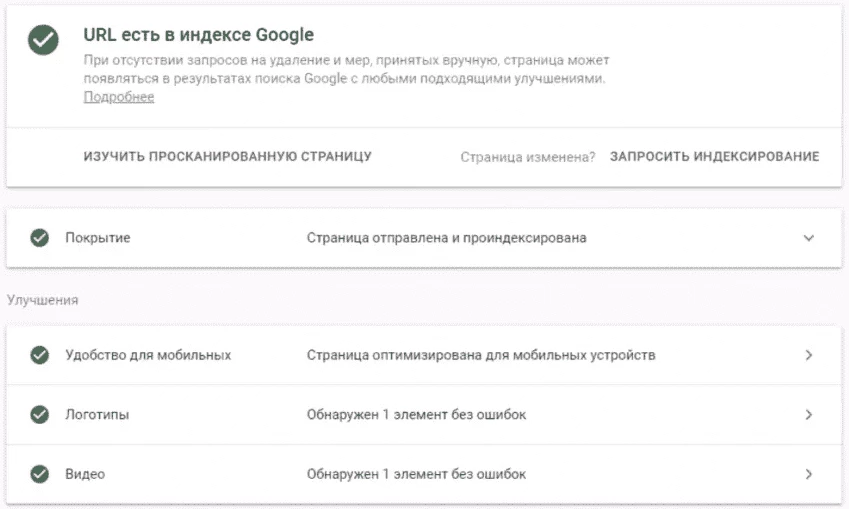This screenshot has width=849, height=509.
Task: Click Видео row 'Обнаружен 1 элемент без ошибок'
Action: tap(416, 474)
